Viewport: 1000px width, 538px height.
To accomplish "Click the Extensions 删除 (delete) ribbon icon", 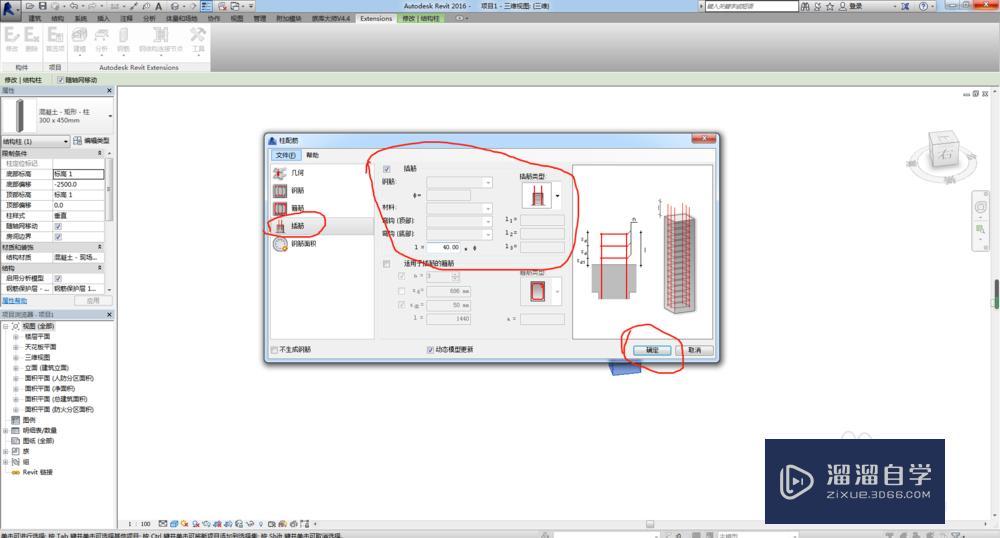I will (x=31, y=38).
